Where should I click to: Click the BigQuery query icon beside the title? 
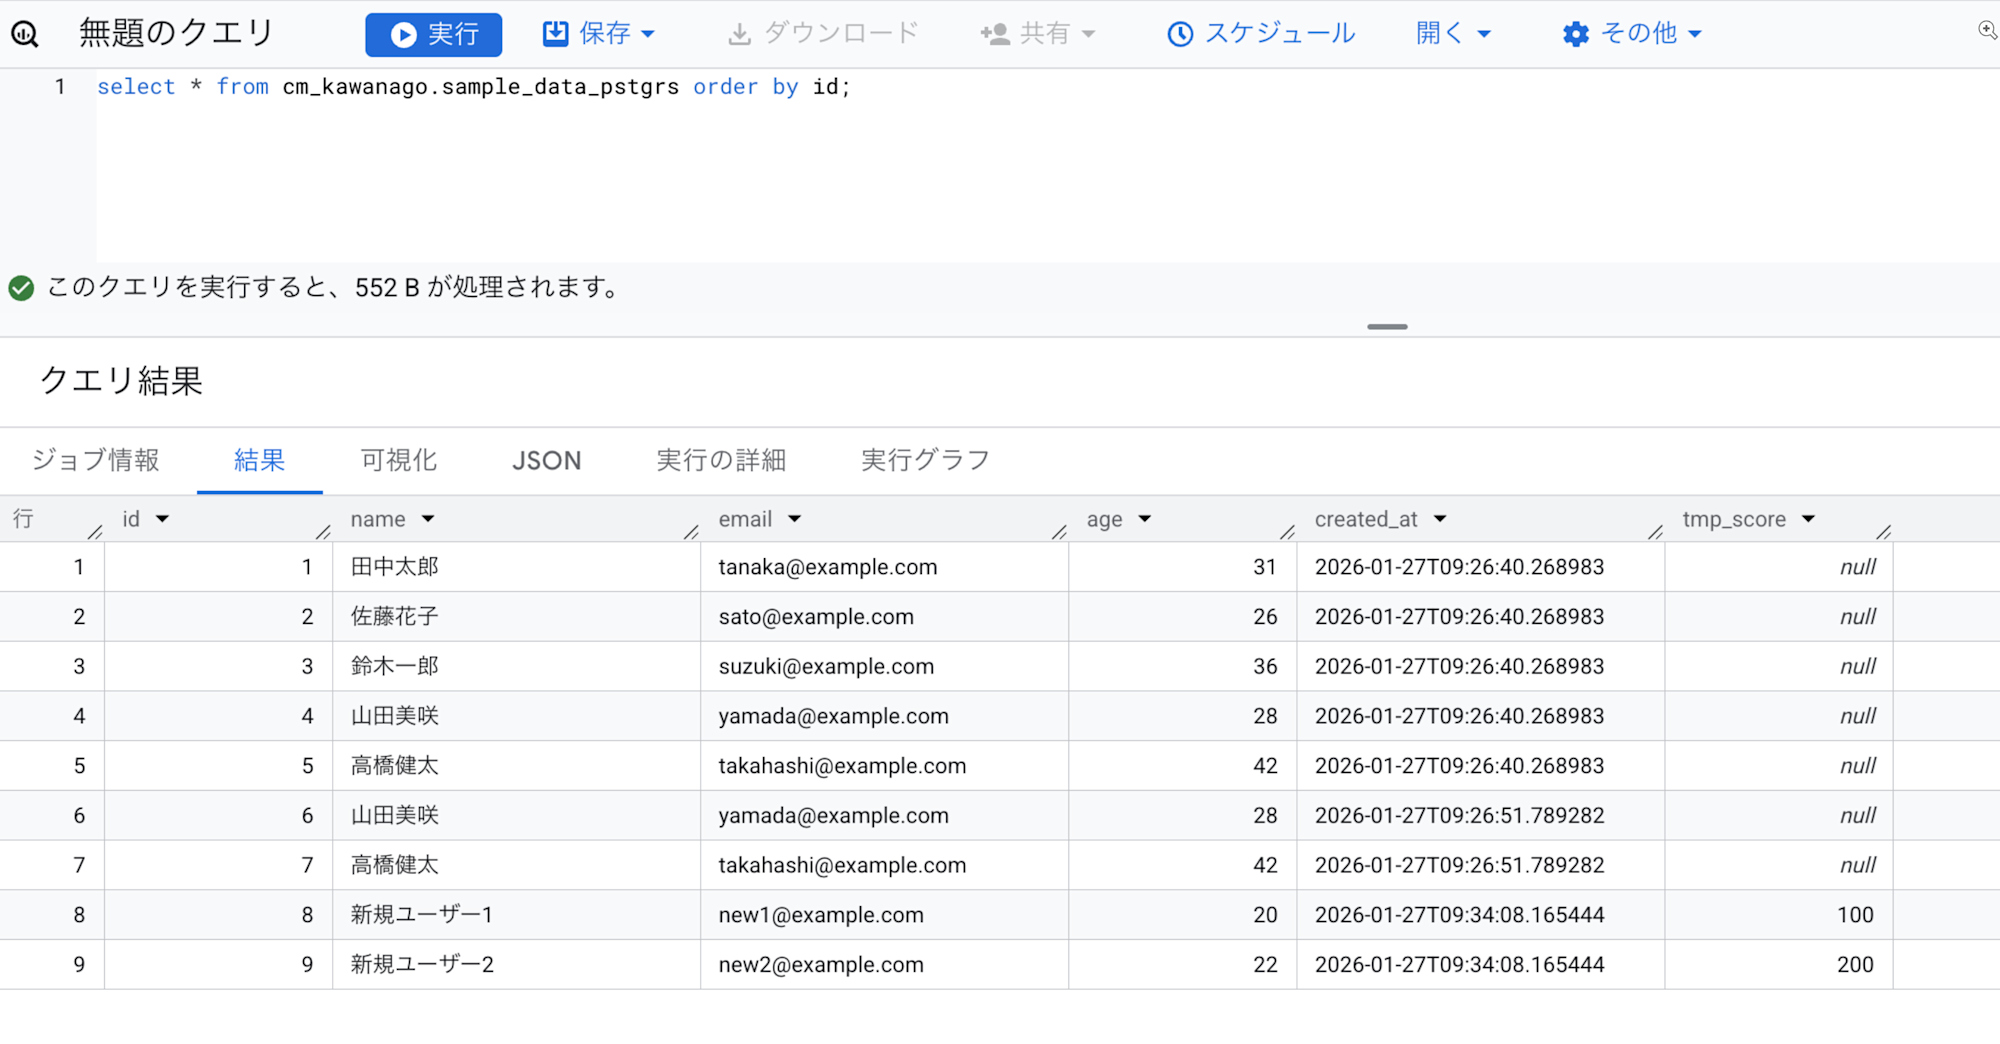click(25, 34)
